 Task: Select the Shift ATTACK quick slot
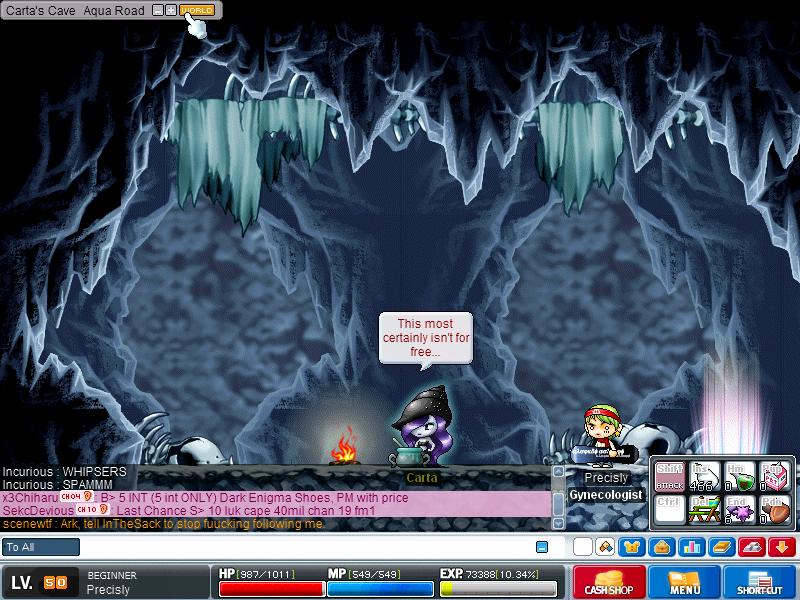tap(670, 477)
